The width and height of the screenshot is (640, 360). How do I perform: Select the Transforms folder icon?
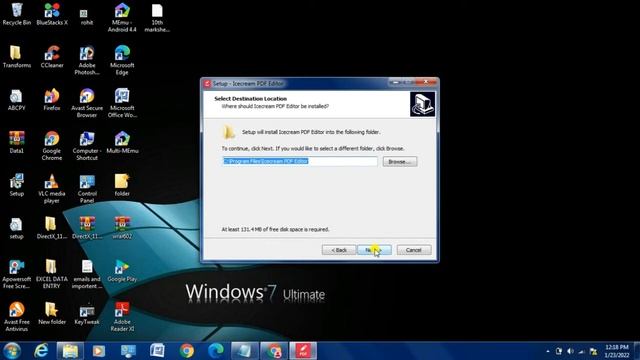pyautogui.click(x=16, y=57)
